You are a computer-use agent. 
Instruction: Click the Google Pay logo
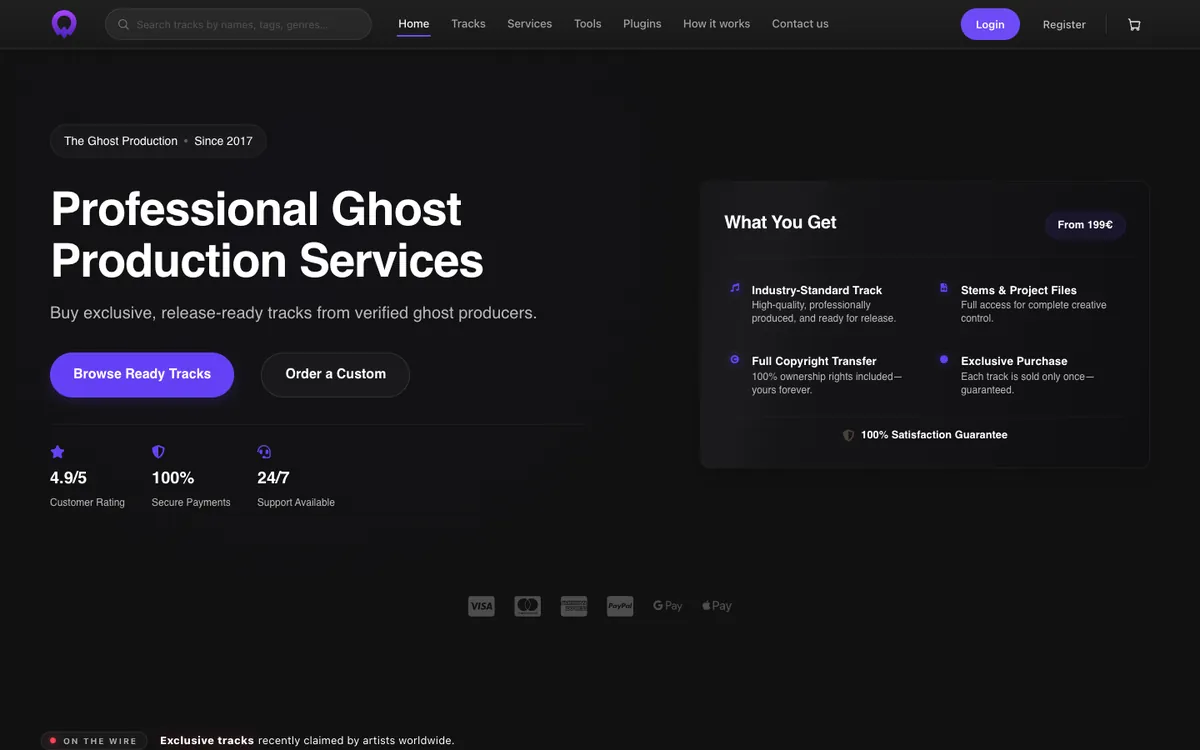click(x=667, y=606)
